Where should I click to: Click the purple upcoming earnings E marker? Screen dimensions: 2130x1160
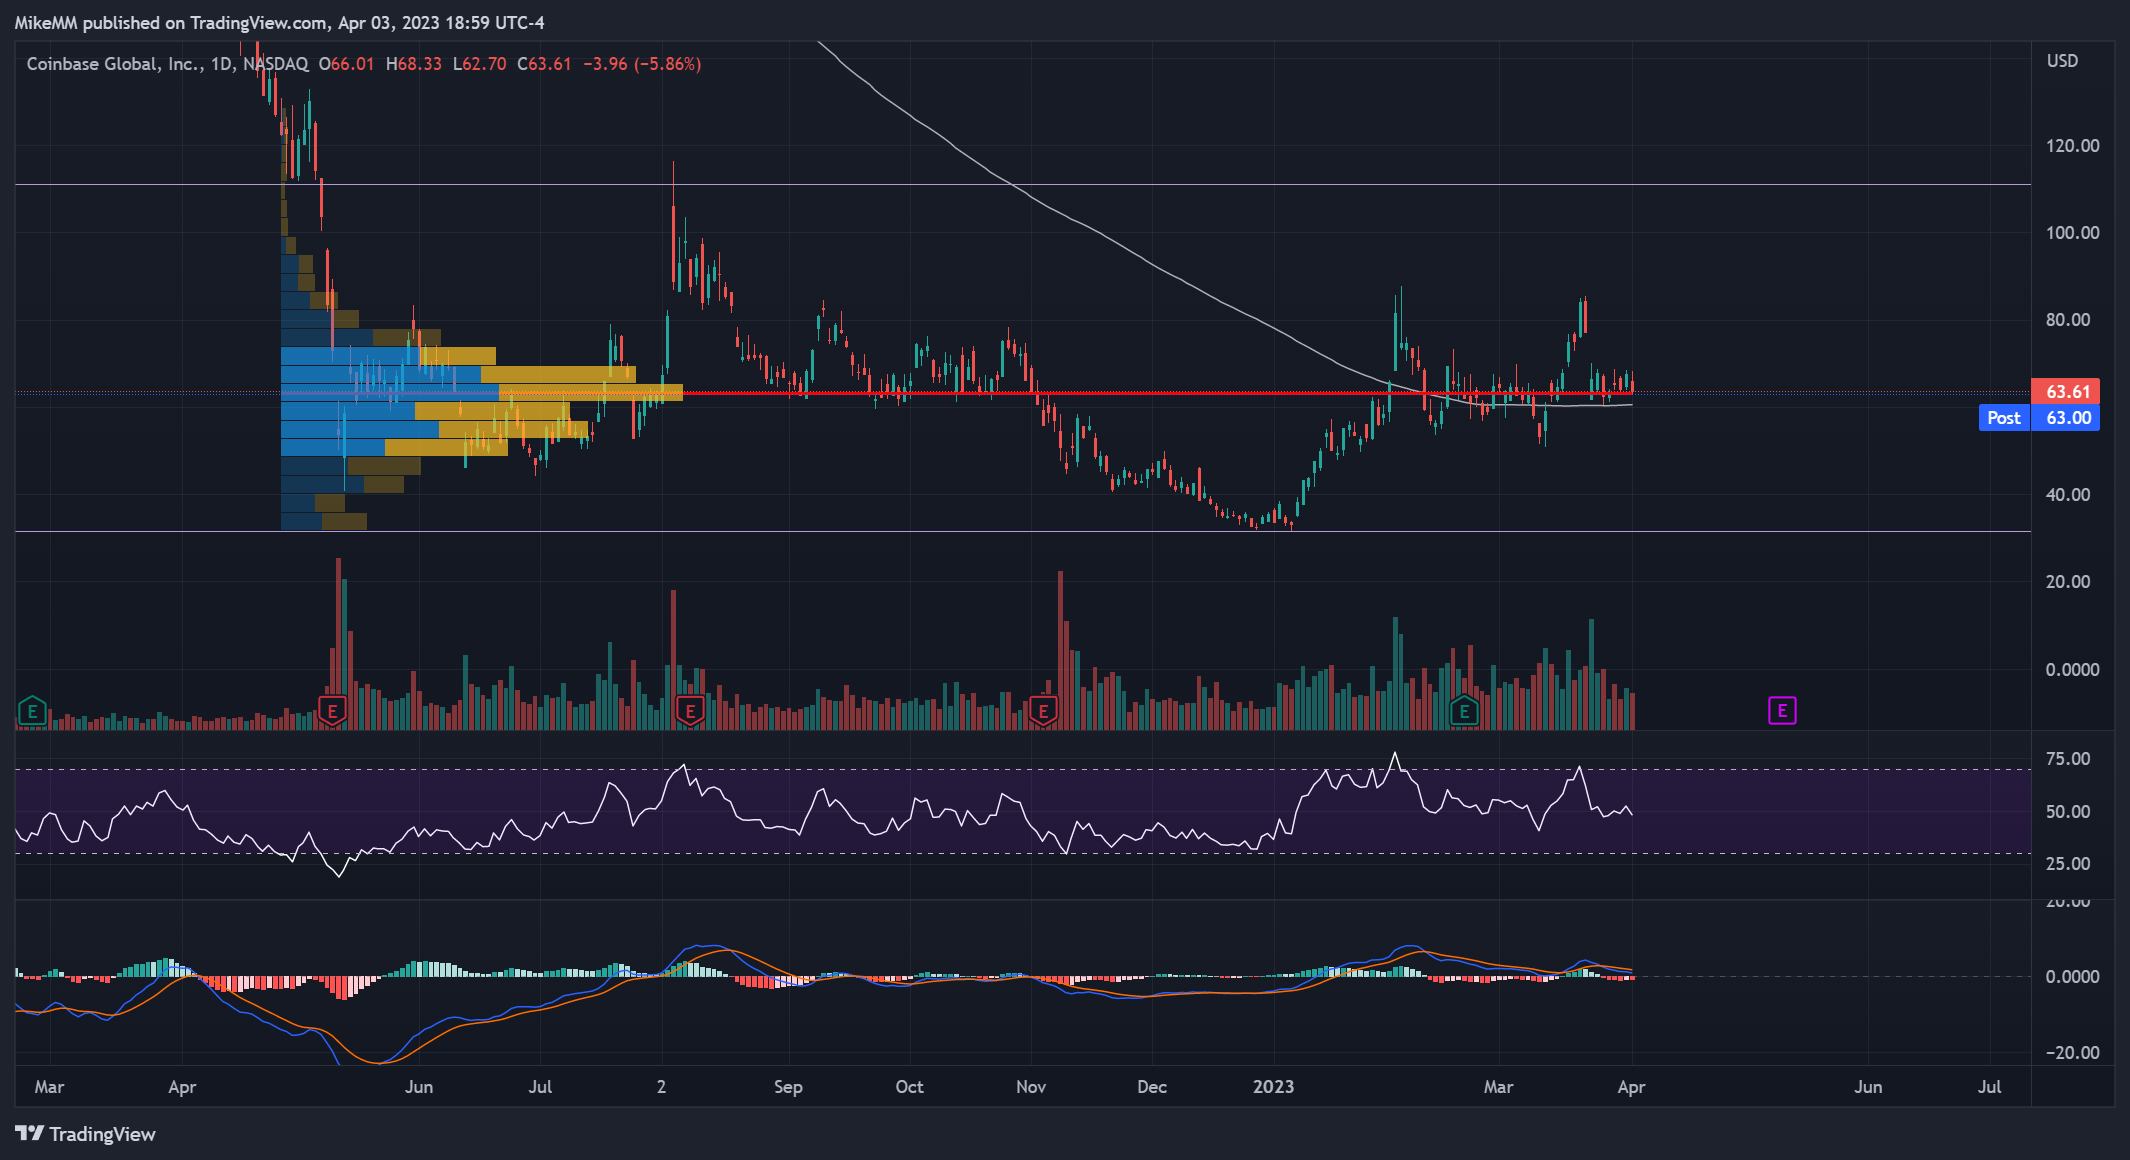tap(1782, 711)
